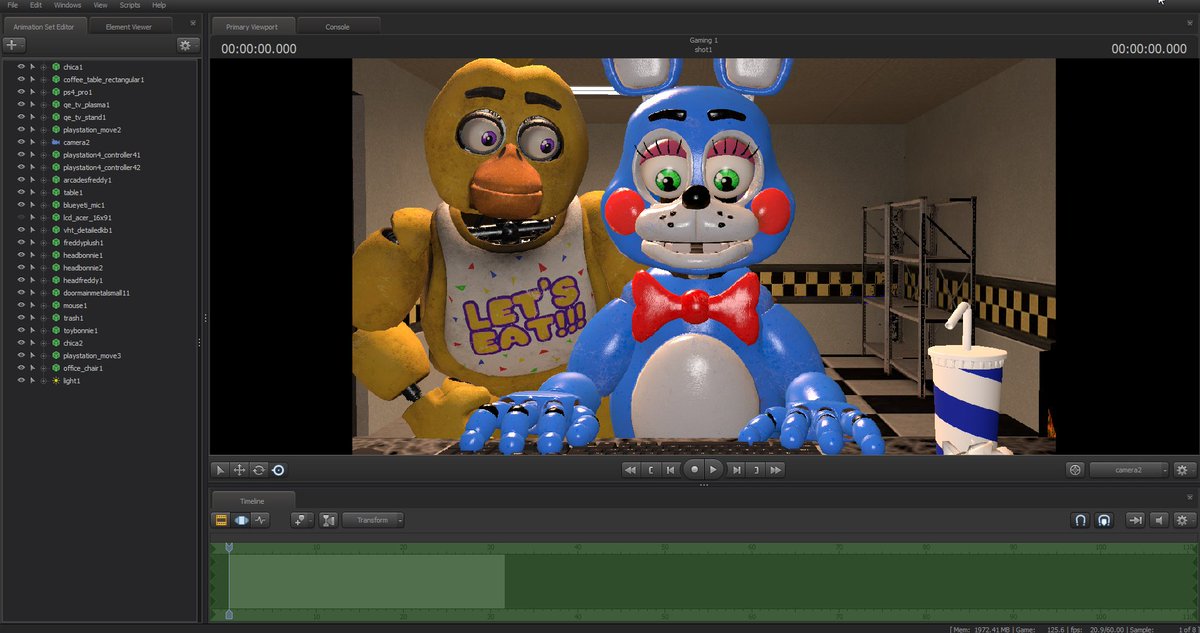Open the timeline settings gear
This screenshot has width=1200, height=633.
point(1184,520)
